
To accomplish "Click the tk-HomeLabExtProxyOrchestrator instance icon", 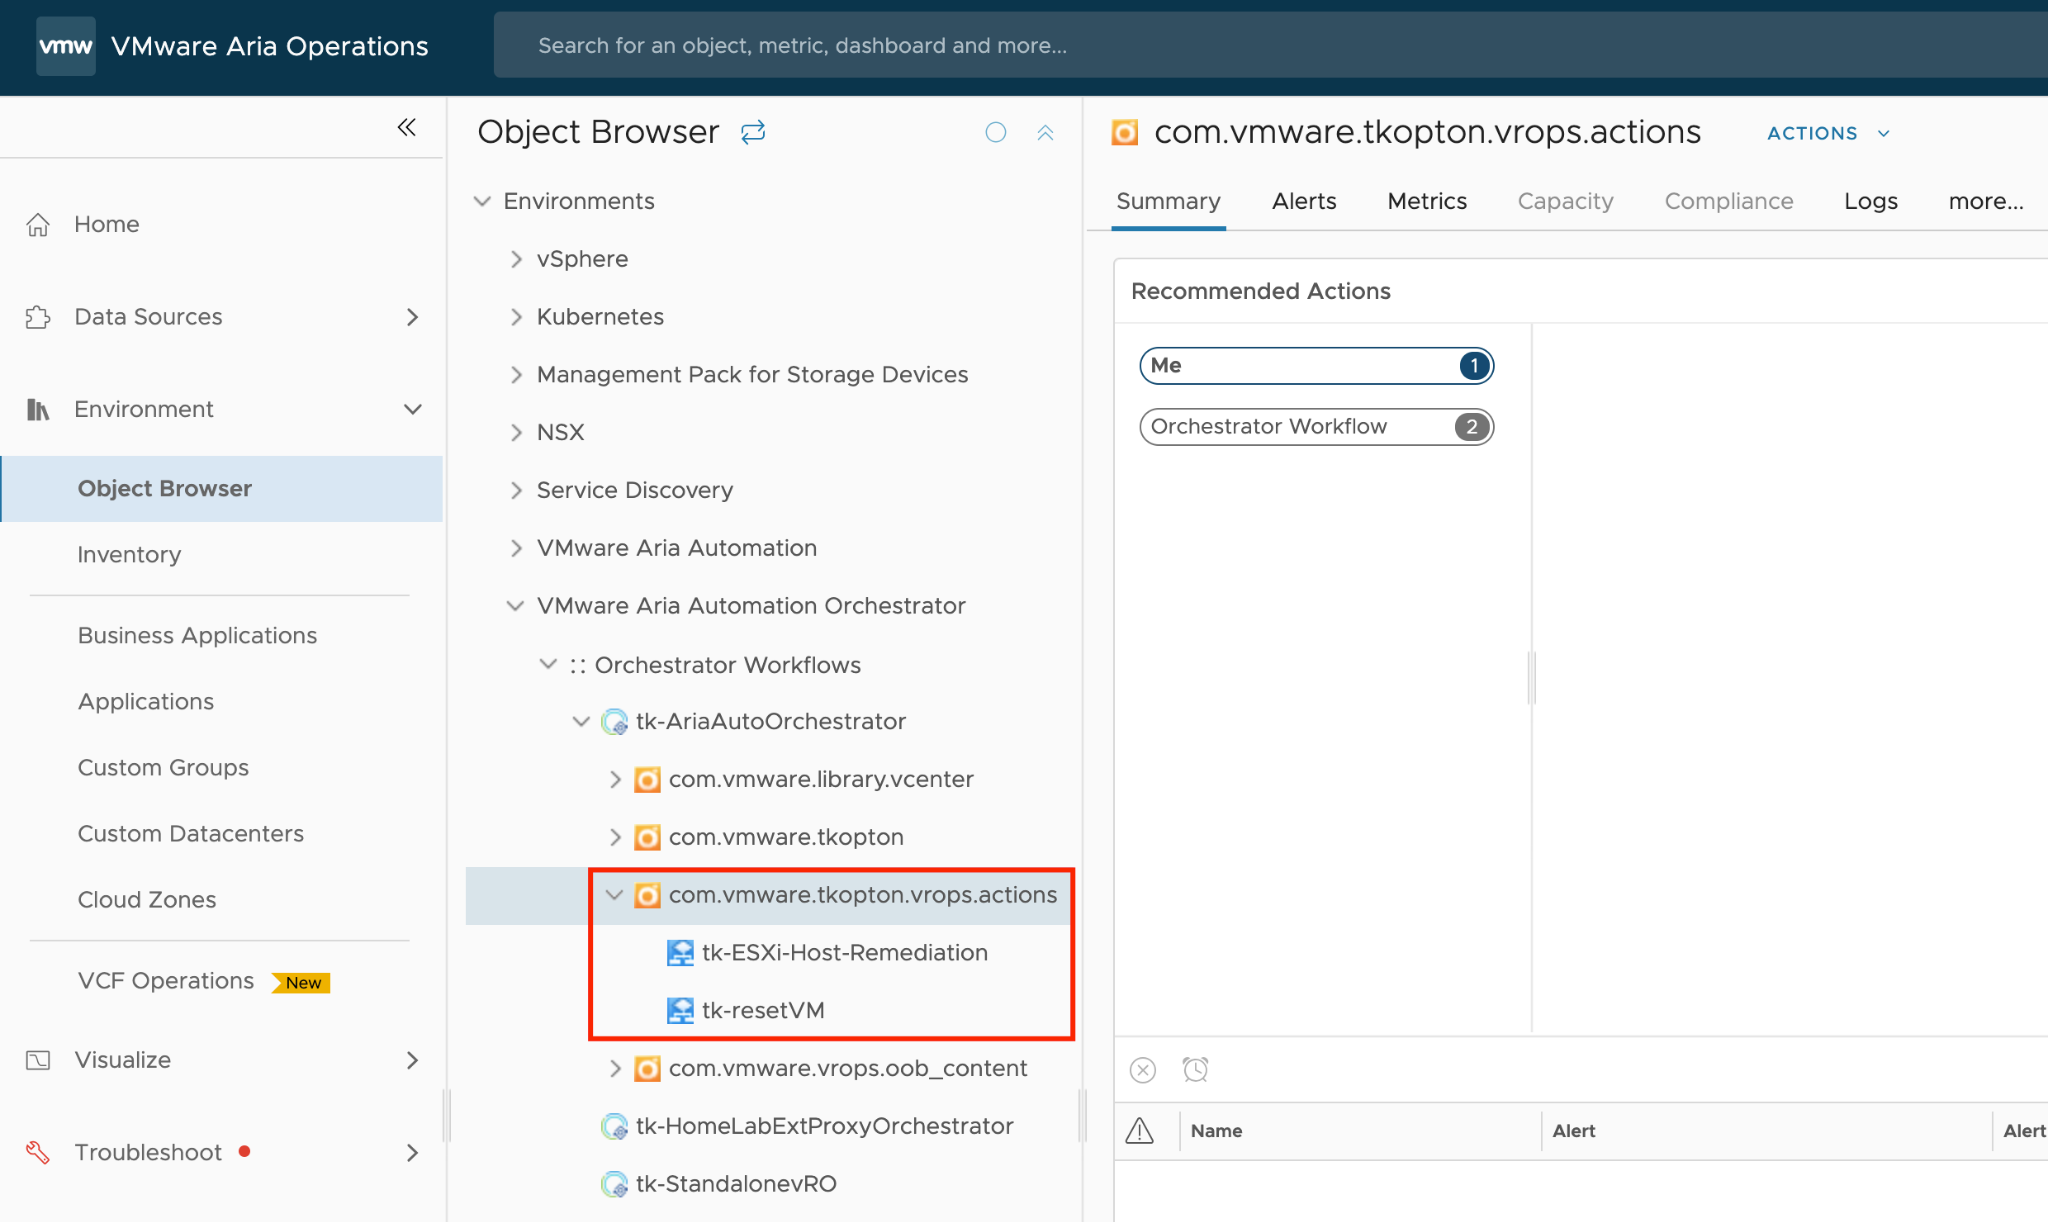I will click(614, 1127).
